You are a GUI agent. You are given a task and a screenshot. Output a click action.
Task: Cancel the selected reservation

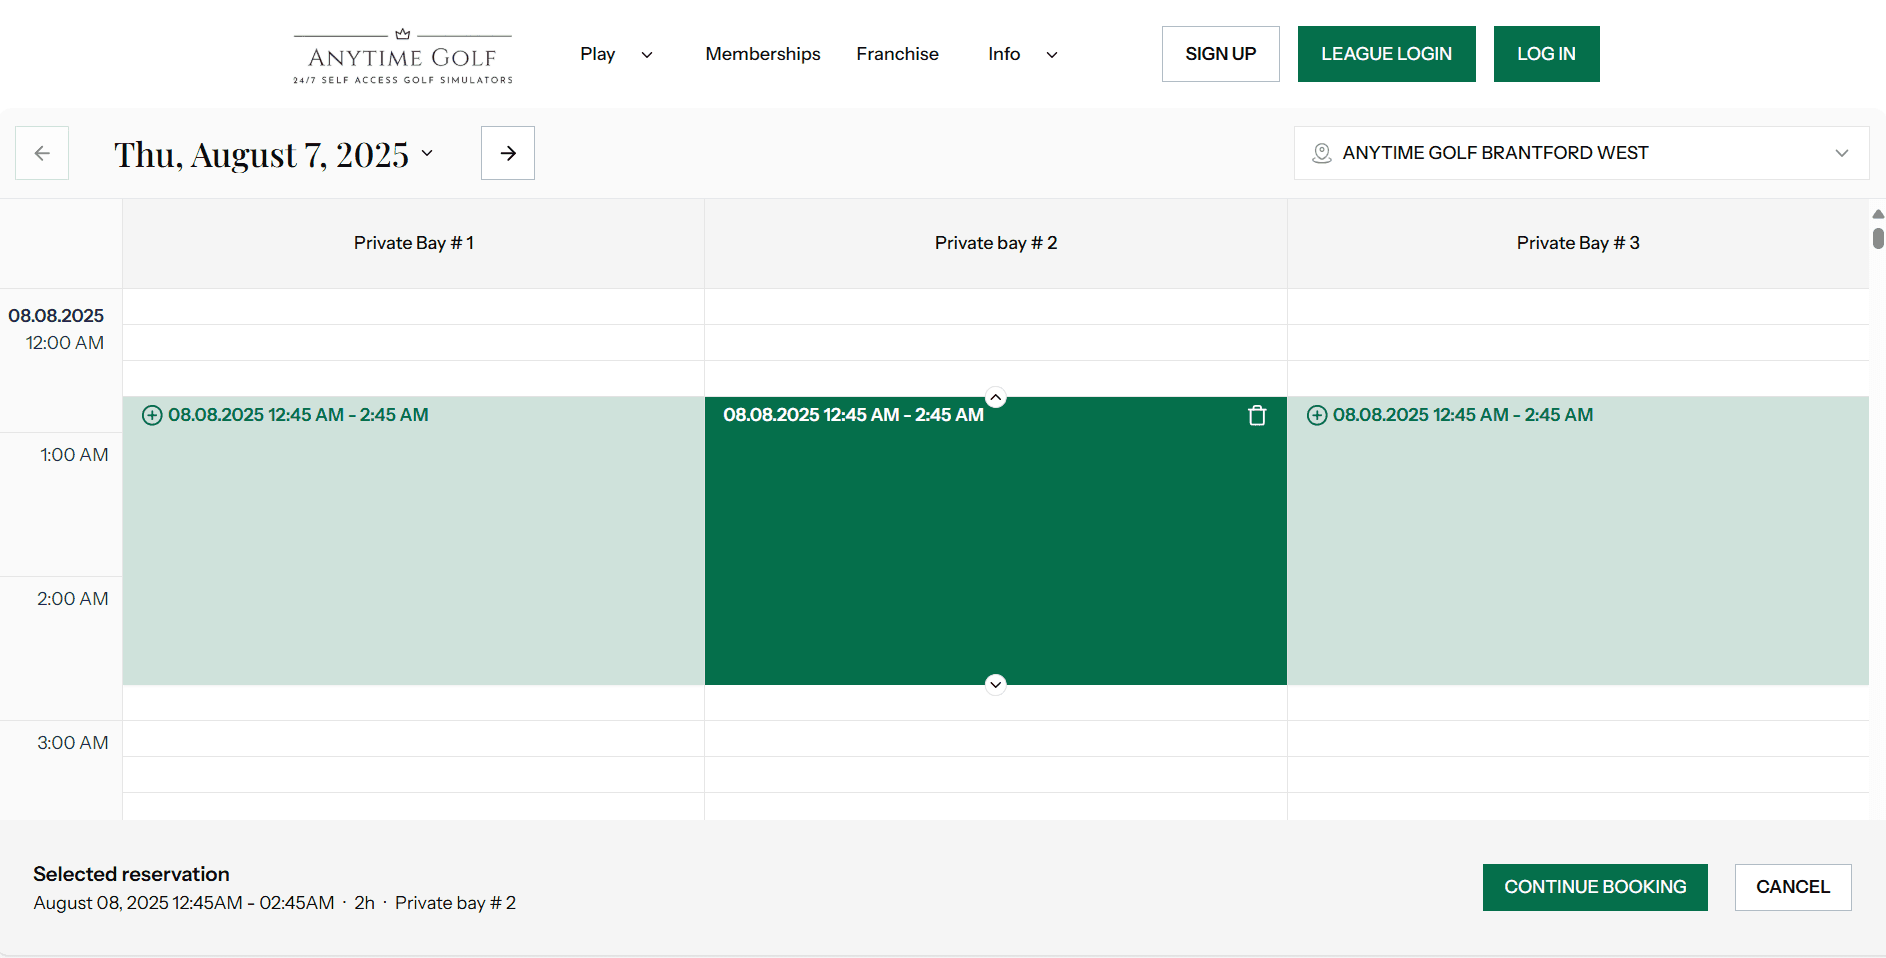coord(1792,887)
